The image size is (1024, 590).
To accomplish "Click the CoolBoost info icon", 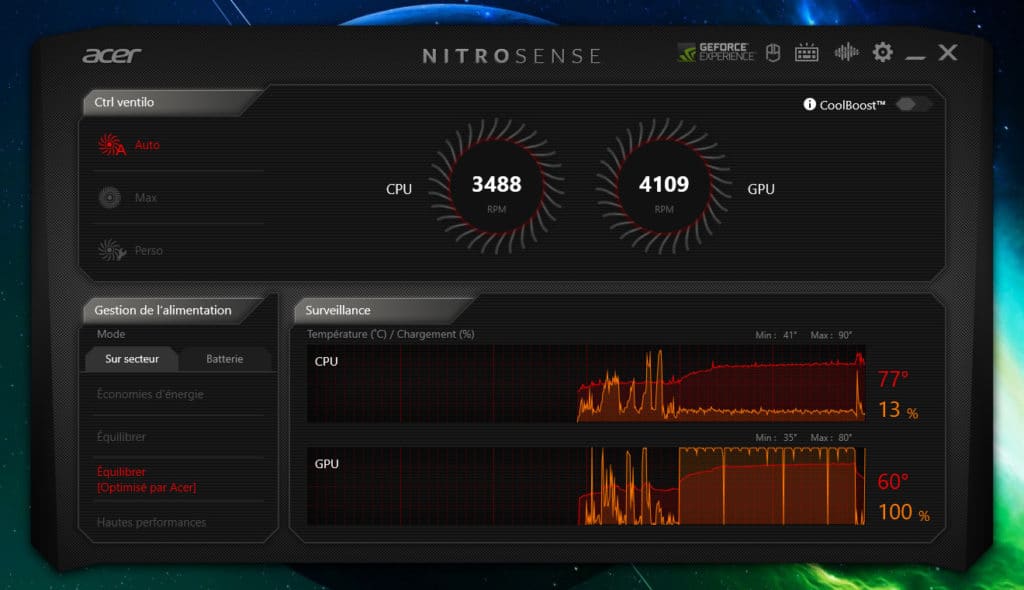I will [x=809, y=105].
